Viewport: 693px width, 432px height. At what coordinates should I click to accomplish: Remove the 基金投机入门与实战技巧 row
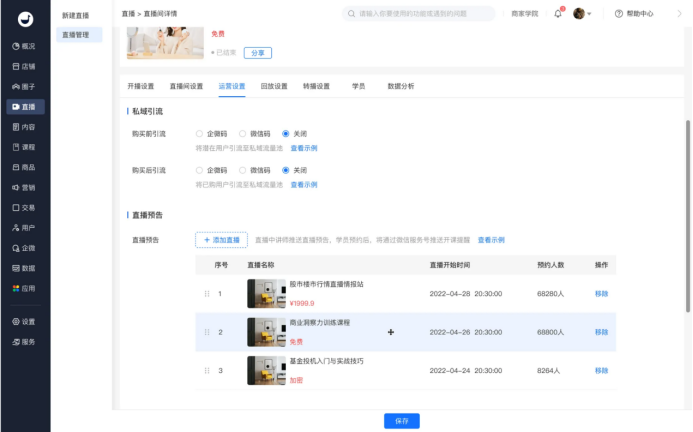coord(602,371)
